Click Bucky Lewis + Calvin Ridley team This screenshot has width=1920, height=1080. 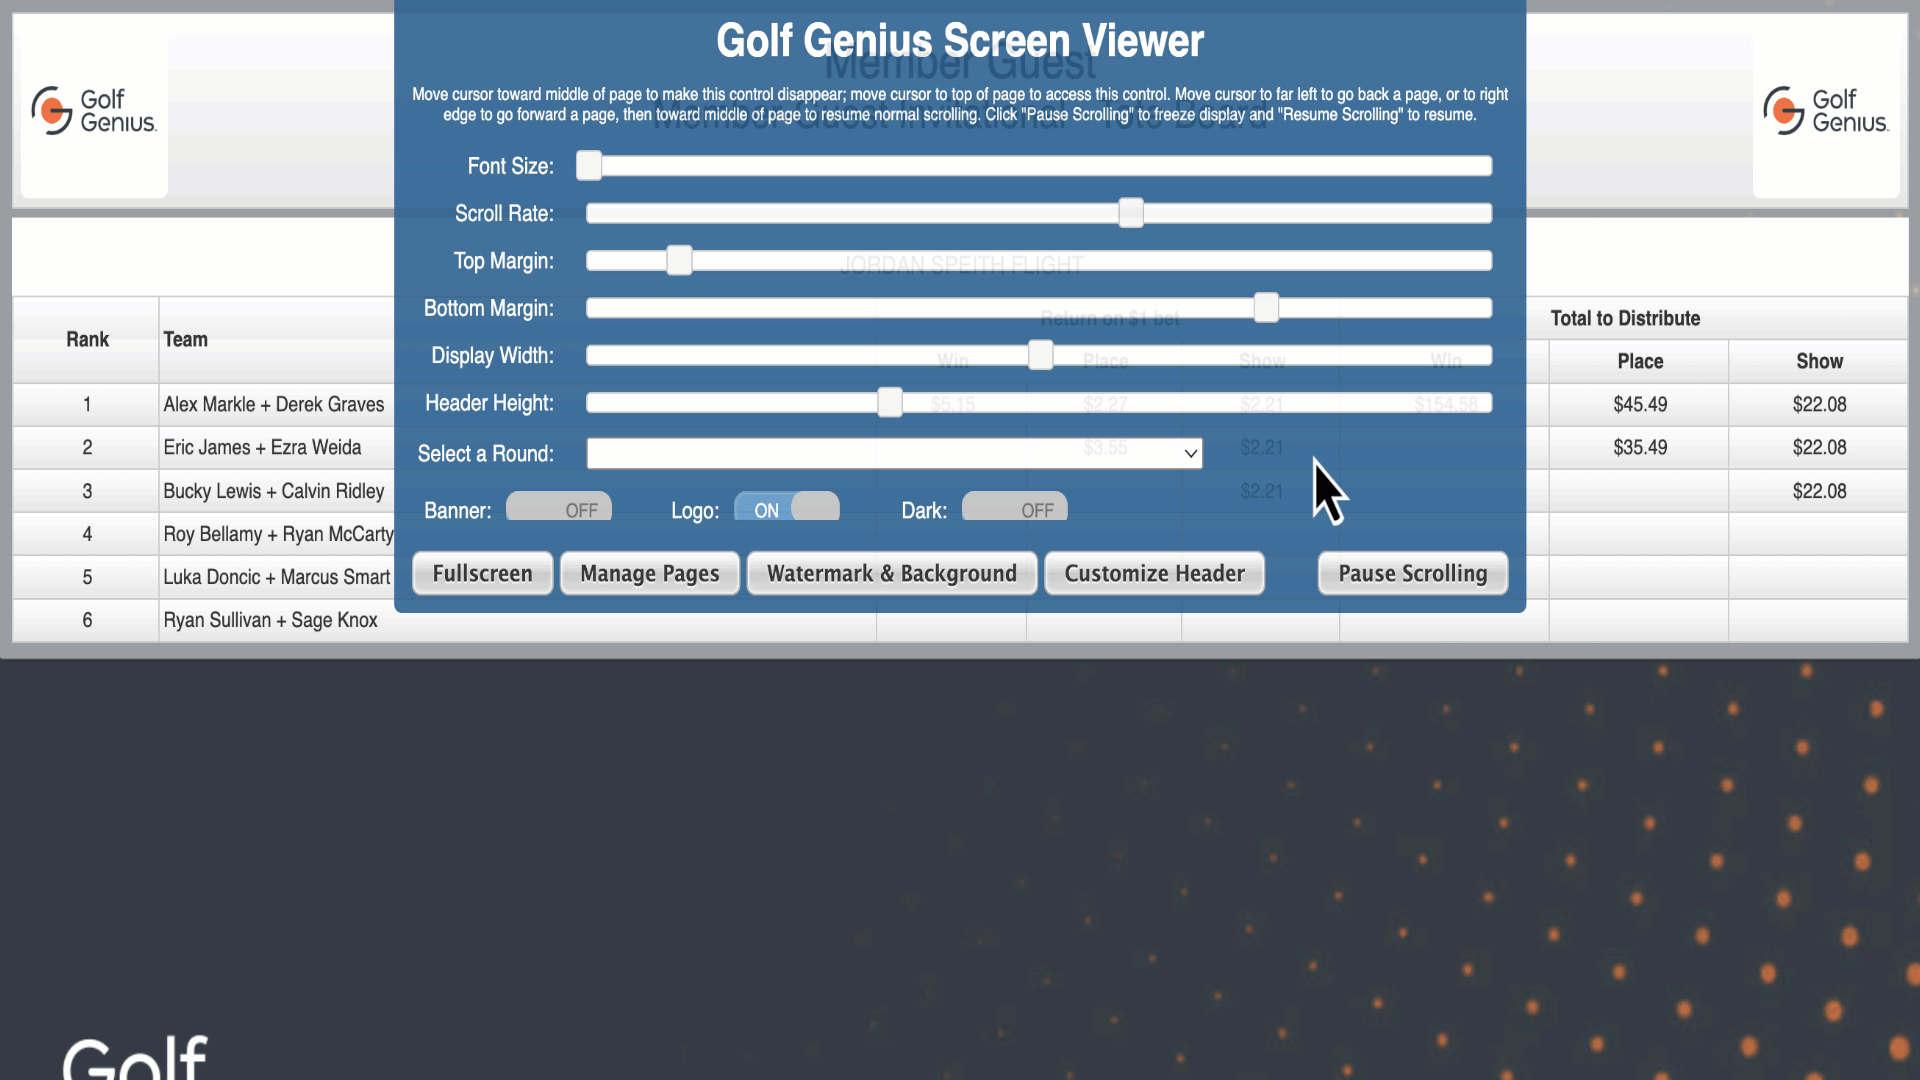point(274,491)
